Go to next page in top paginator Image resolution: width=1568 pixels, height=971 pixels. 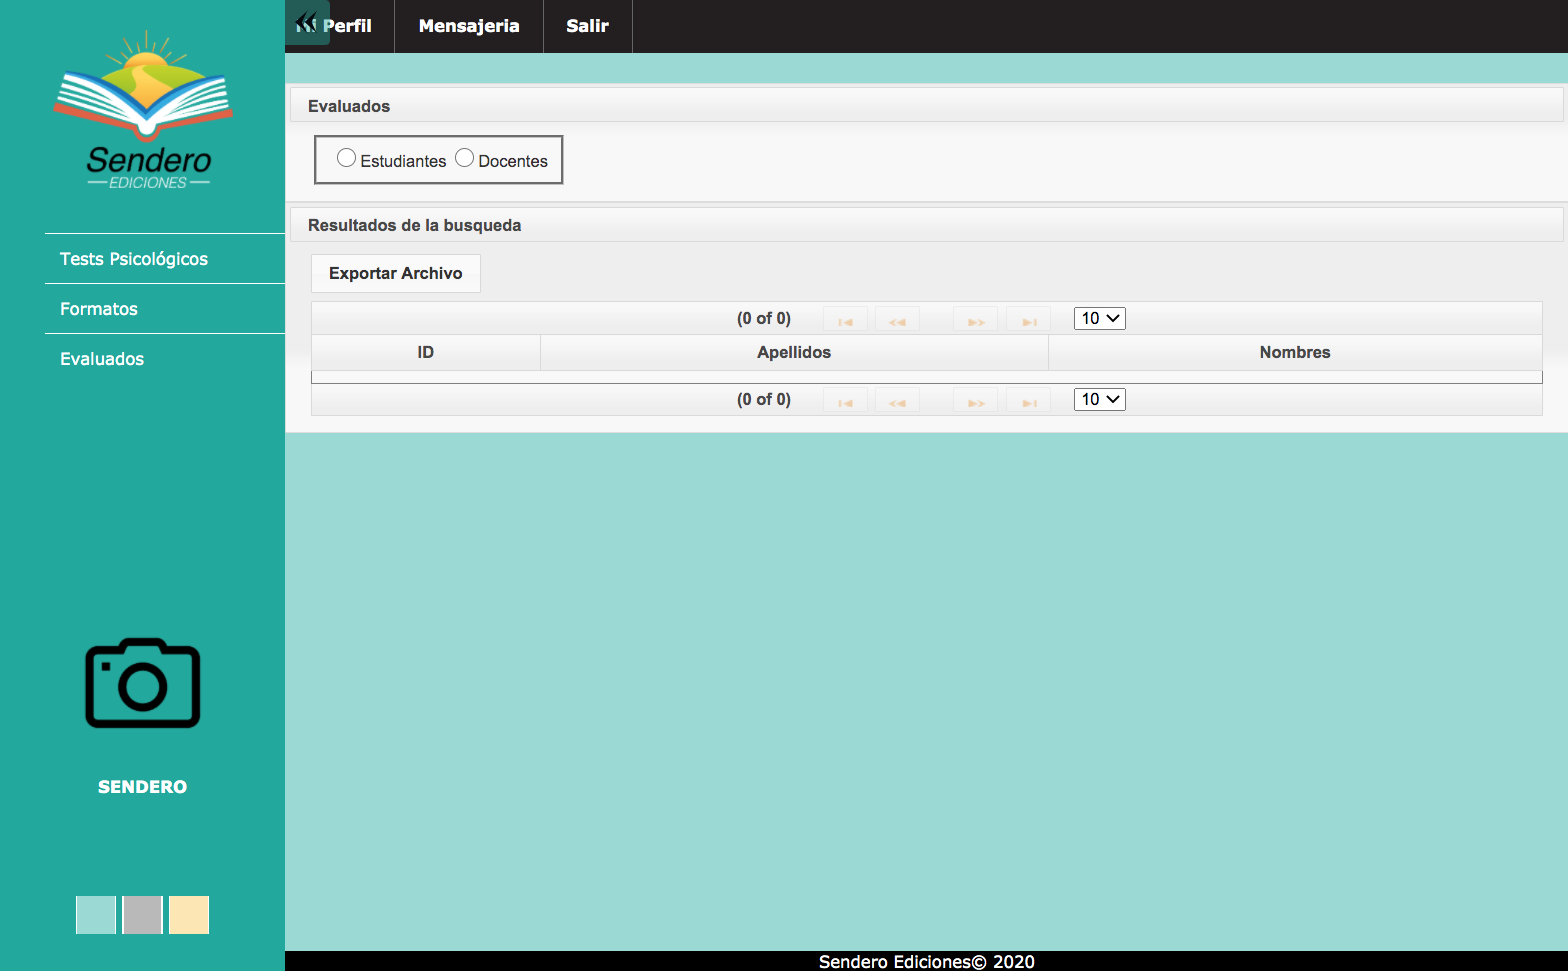(x=975, y=320)
